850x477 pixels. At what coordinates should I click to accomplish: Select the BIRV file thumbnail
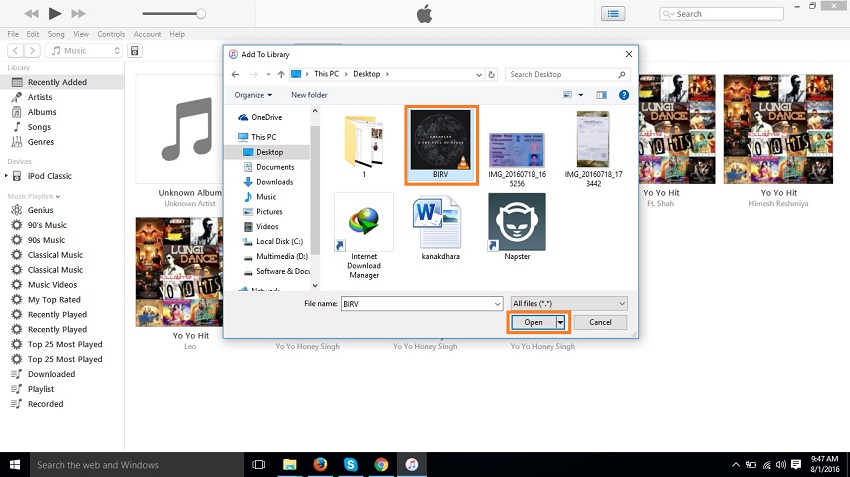tap(441, 145)
